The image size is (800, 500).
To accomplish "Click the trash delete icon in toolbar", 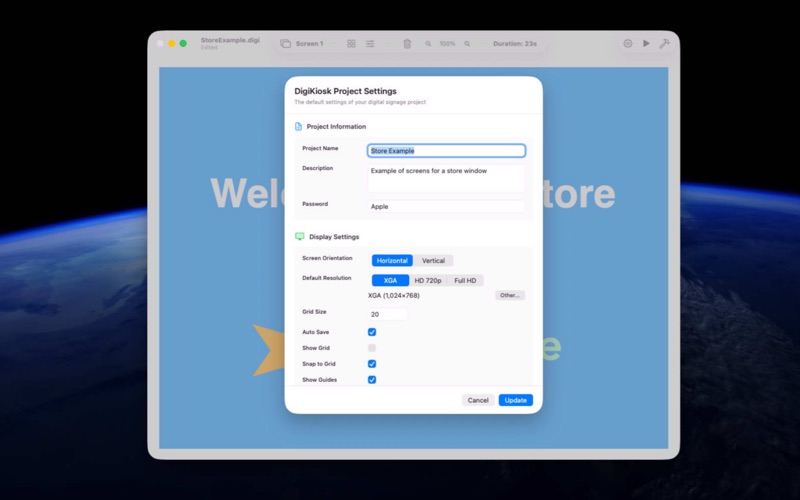I will 407,44.
